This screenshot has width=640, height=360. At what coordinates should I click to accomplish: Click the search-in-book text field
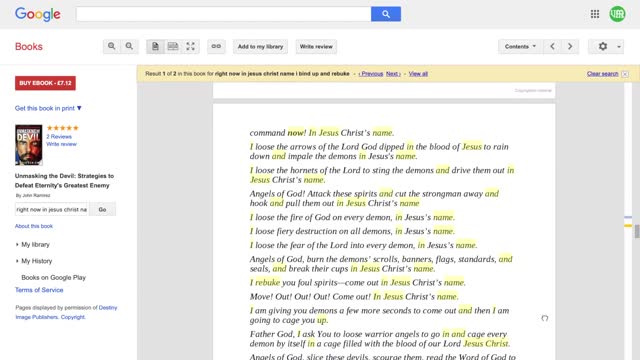coord(51,209)
